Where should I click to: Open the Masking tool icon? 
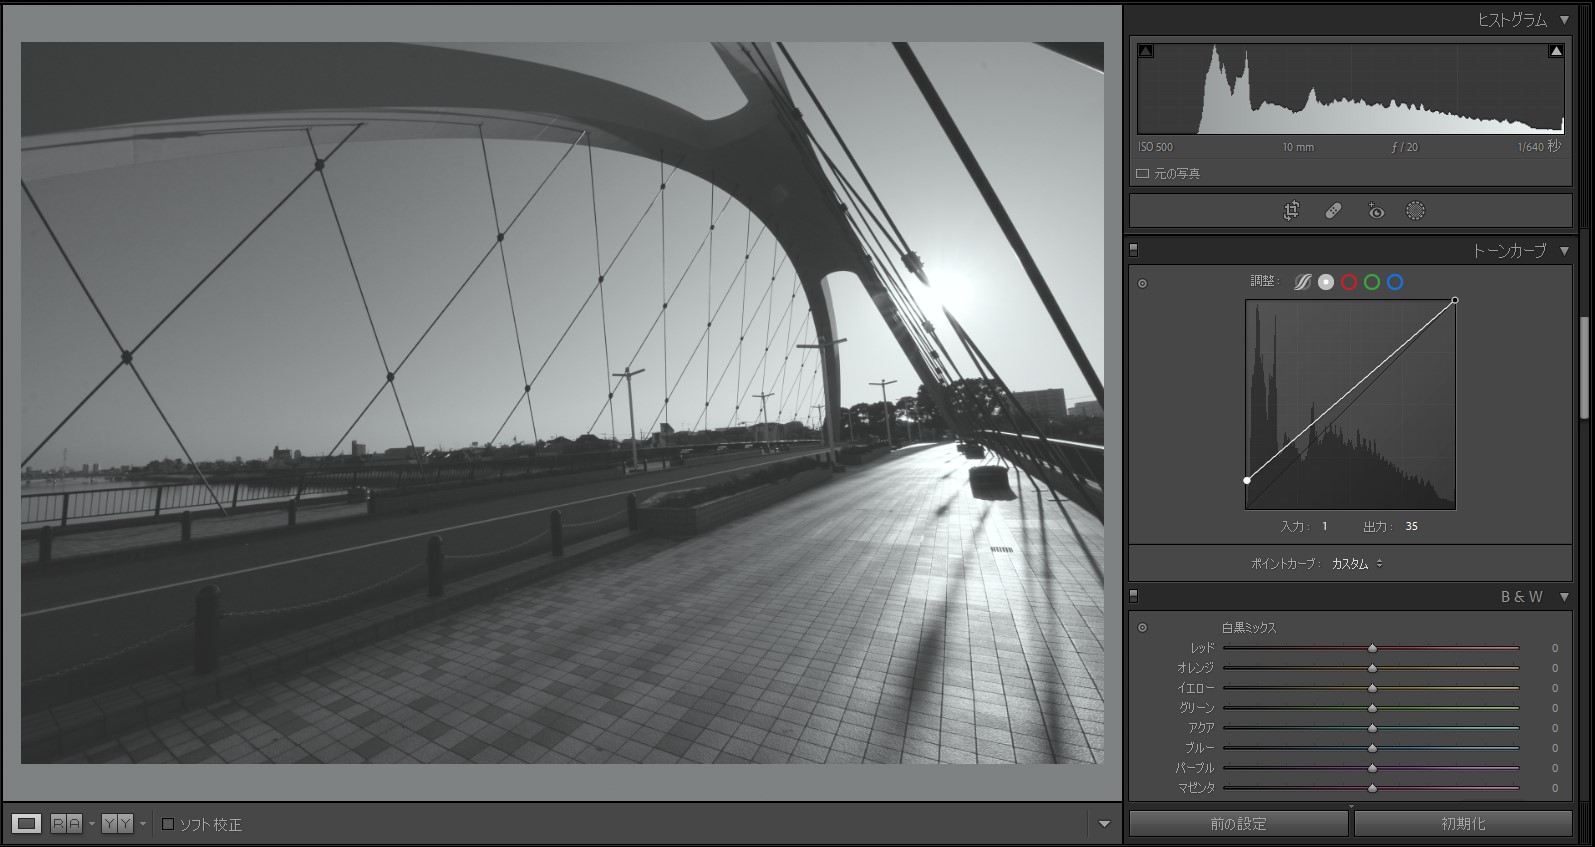(1415, 211)
